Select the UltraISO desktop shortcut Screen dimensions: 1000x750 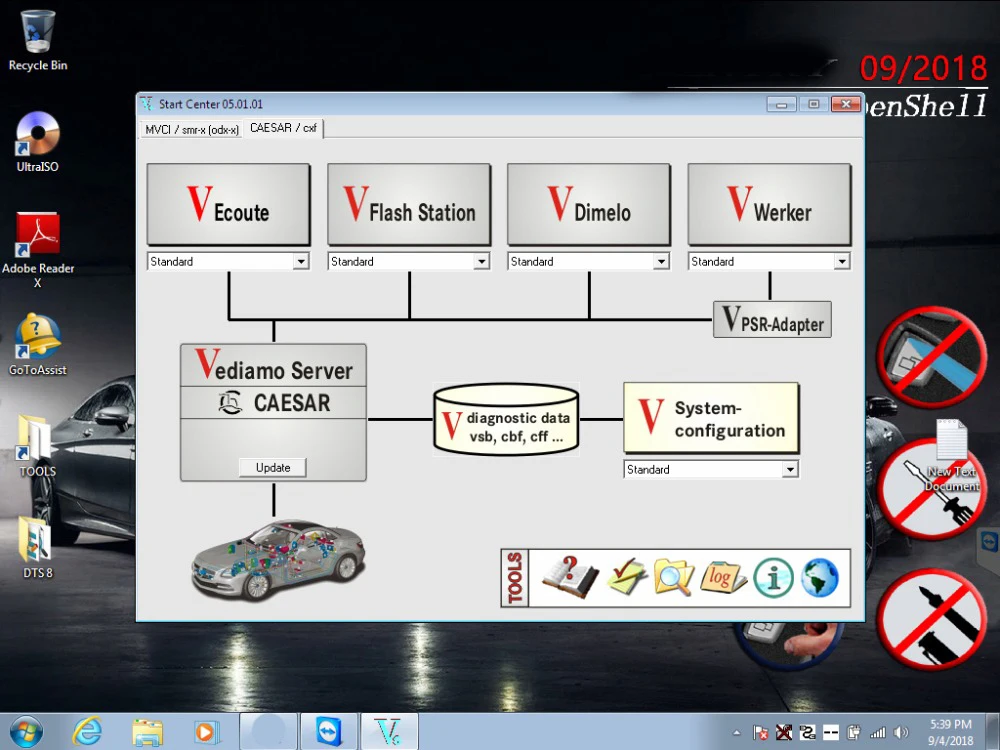pos(38,142)
